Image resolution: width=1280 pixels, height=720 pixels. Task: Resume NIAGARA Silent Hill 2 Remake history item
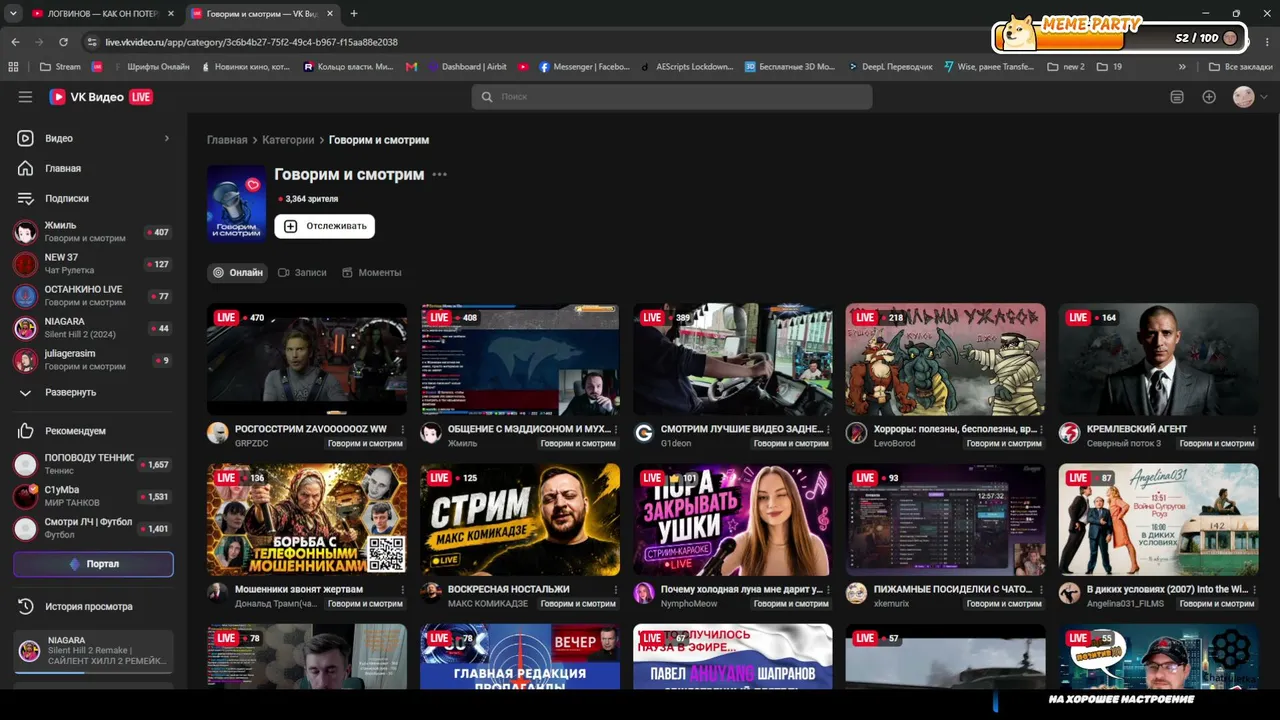tap(93, 653)
